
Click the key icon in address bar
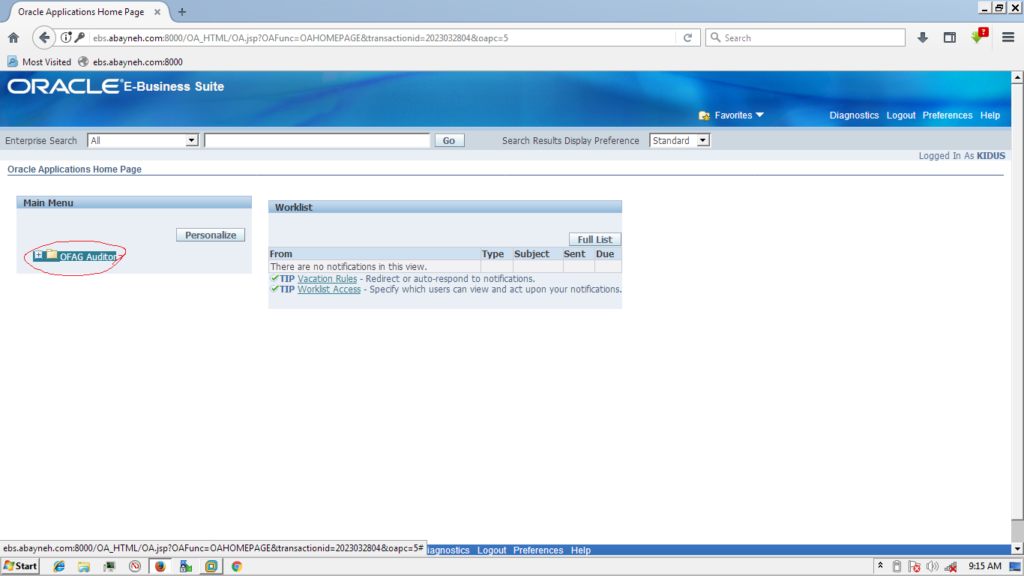(80, 38)
